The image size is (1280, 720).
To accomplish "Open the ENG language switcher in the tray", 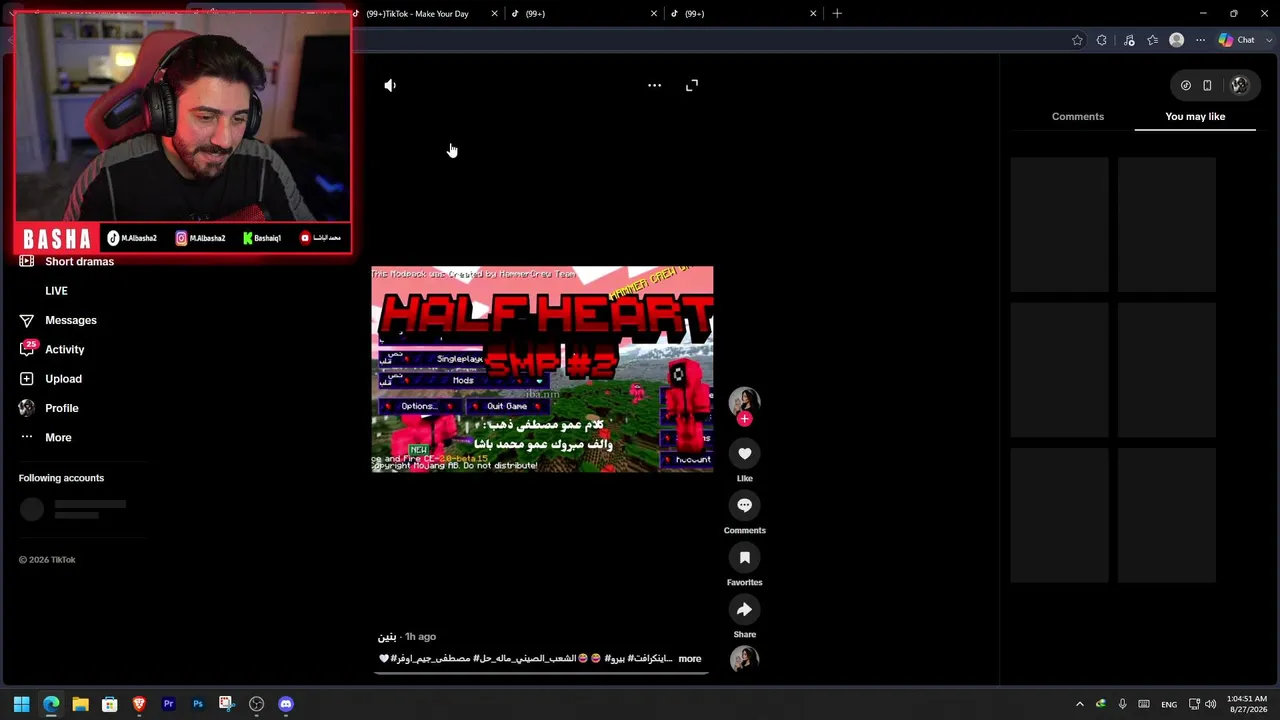I will 1168,705.
